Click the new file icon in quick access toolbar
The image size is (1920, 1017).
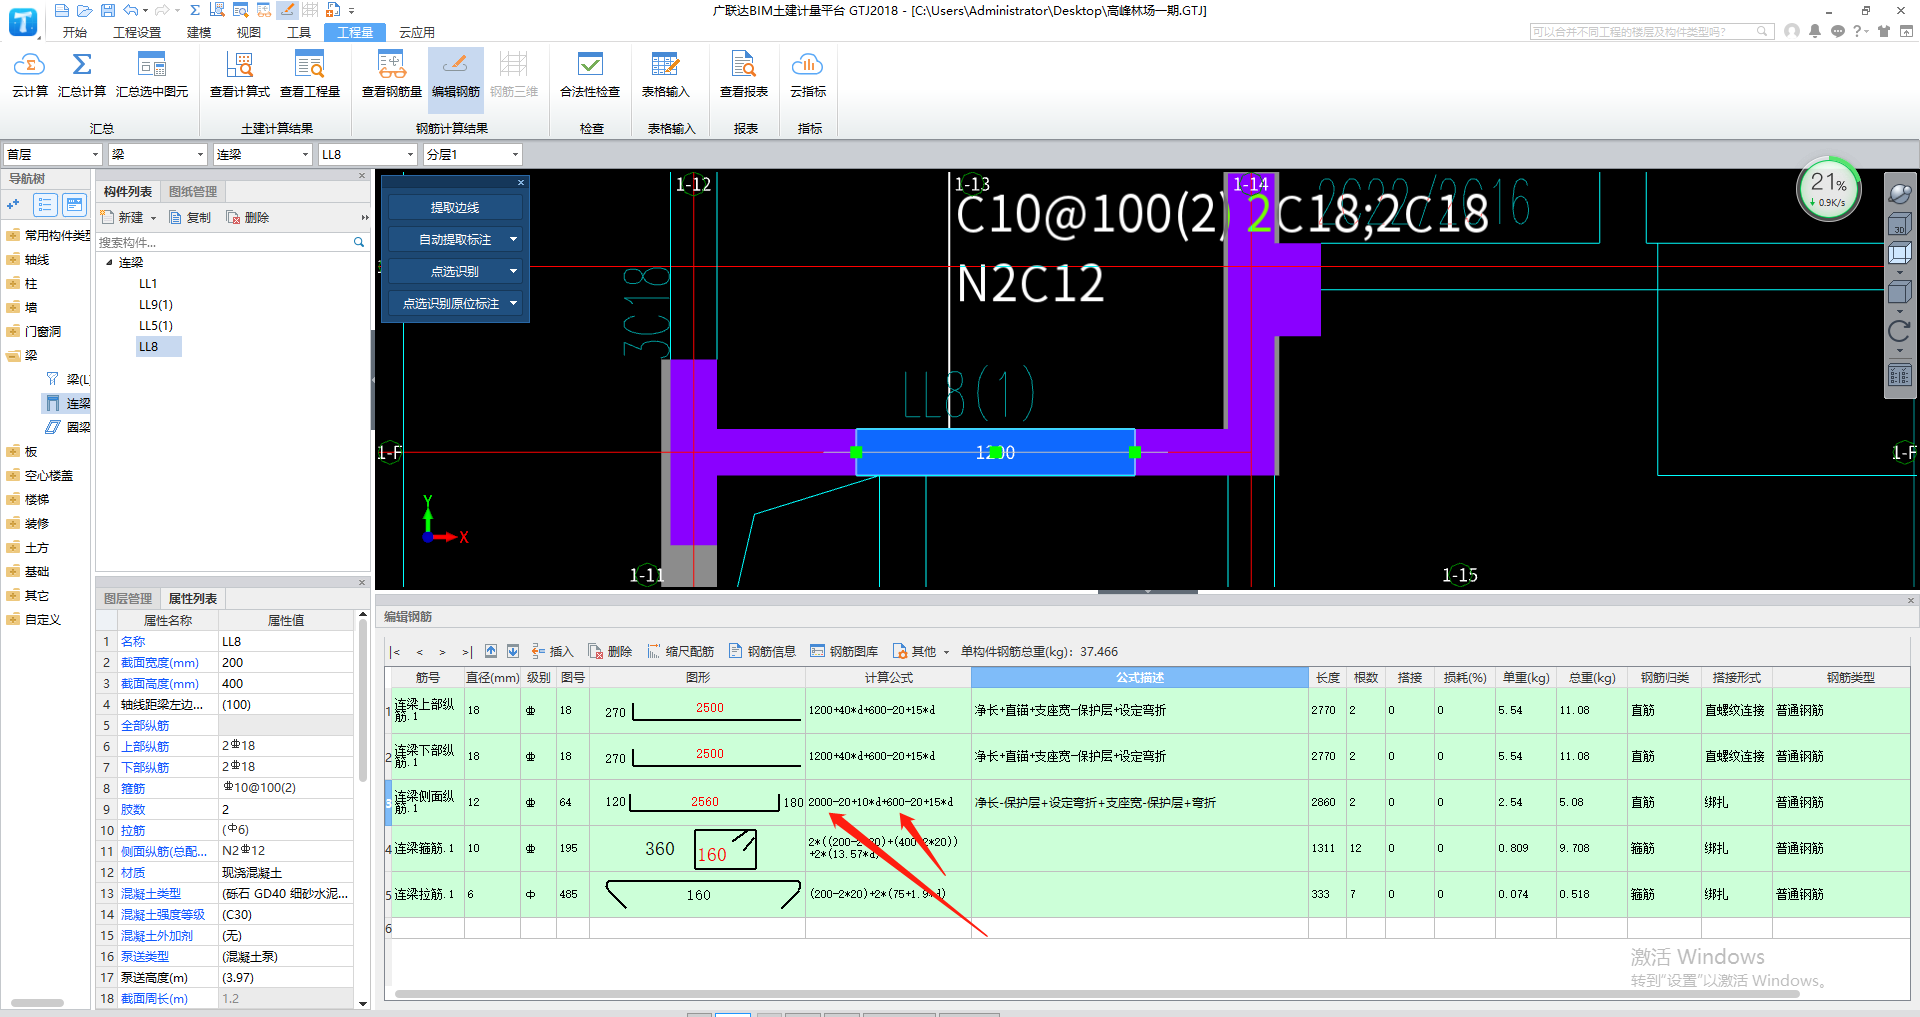click(x=62, y=10)
